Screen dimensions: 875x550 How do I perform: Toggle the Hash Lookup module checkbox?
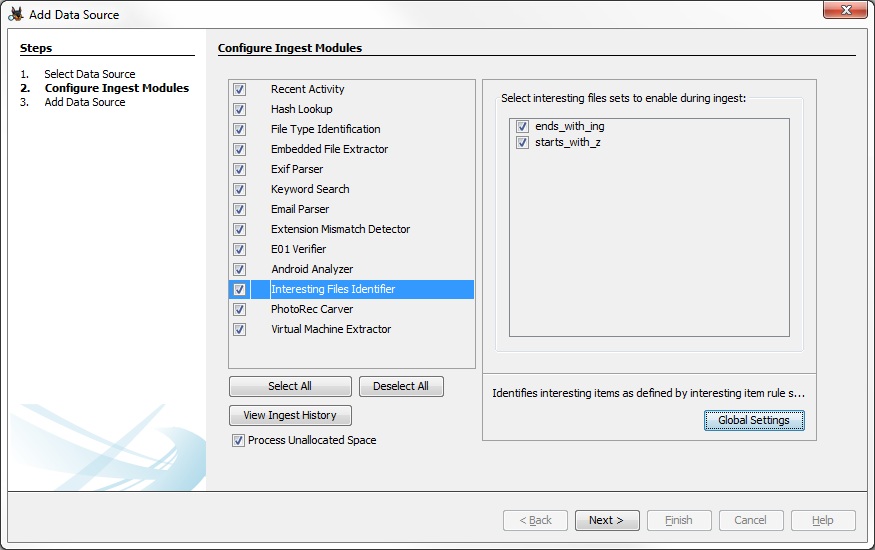240,110
